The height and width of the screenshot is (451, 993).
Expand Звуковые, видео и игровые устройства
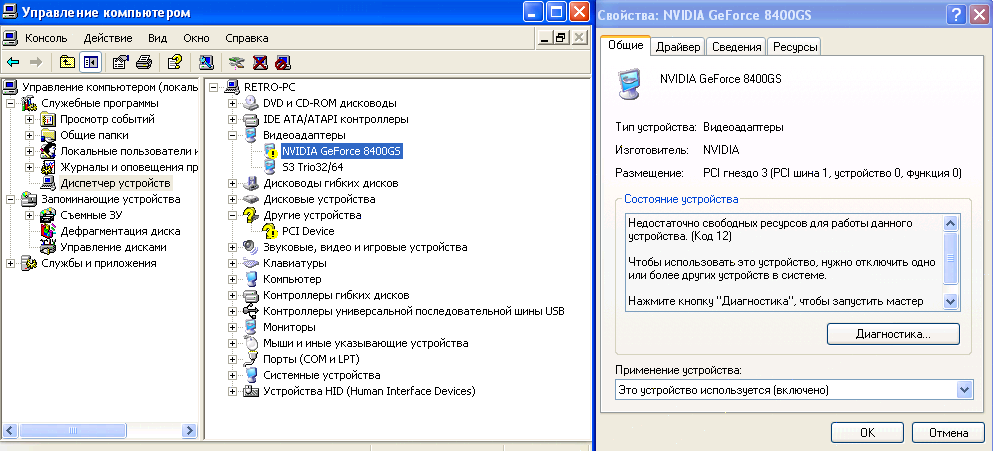(232, 247)
